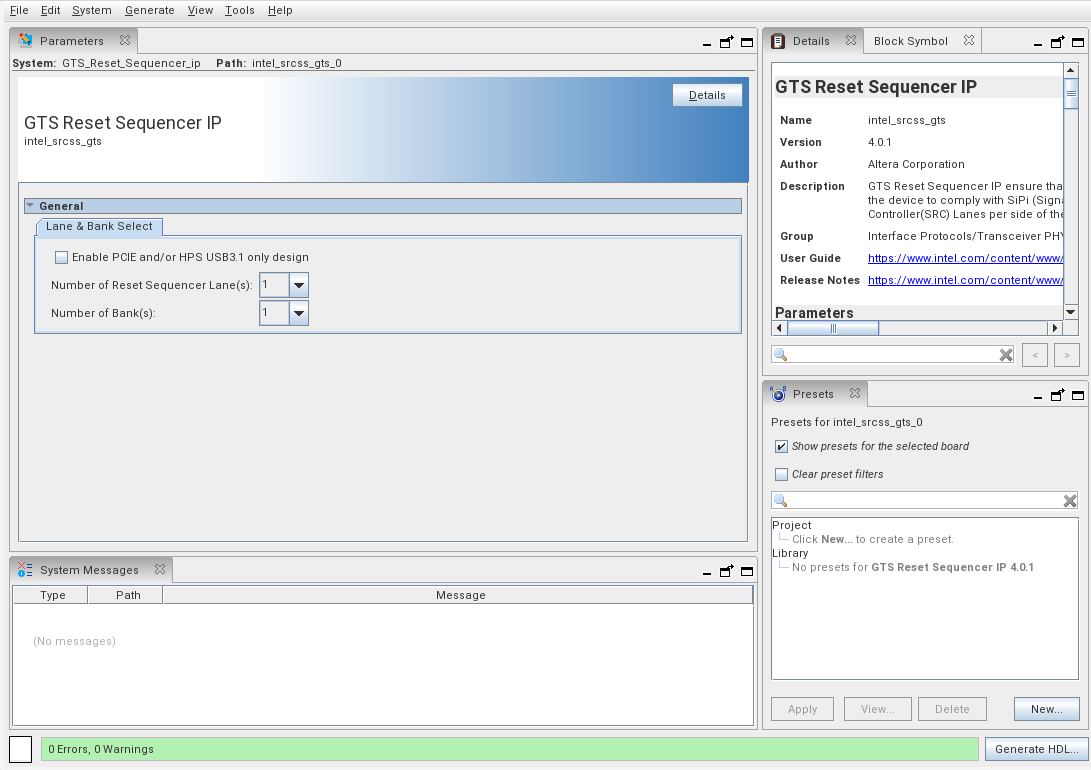Image resolution: width=1091 pixels, height=770 pixels.
Task: Click the Details horizontal scrollbar thumb
Action: 833,328
